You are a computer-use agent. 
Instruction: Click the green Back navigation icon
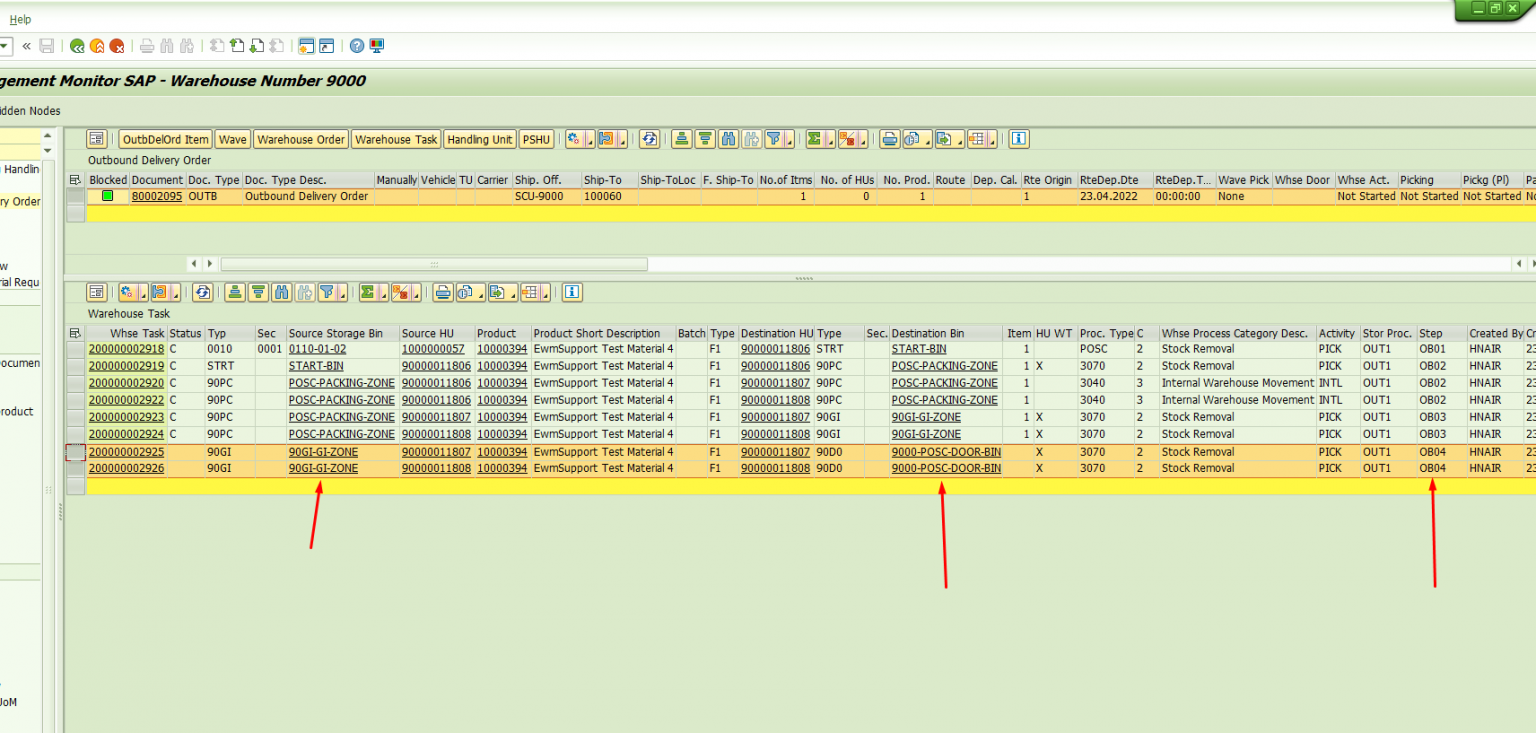pos(77,45)
